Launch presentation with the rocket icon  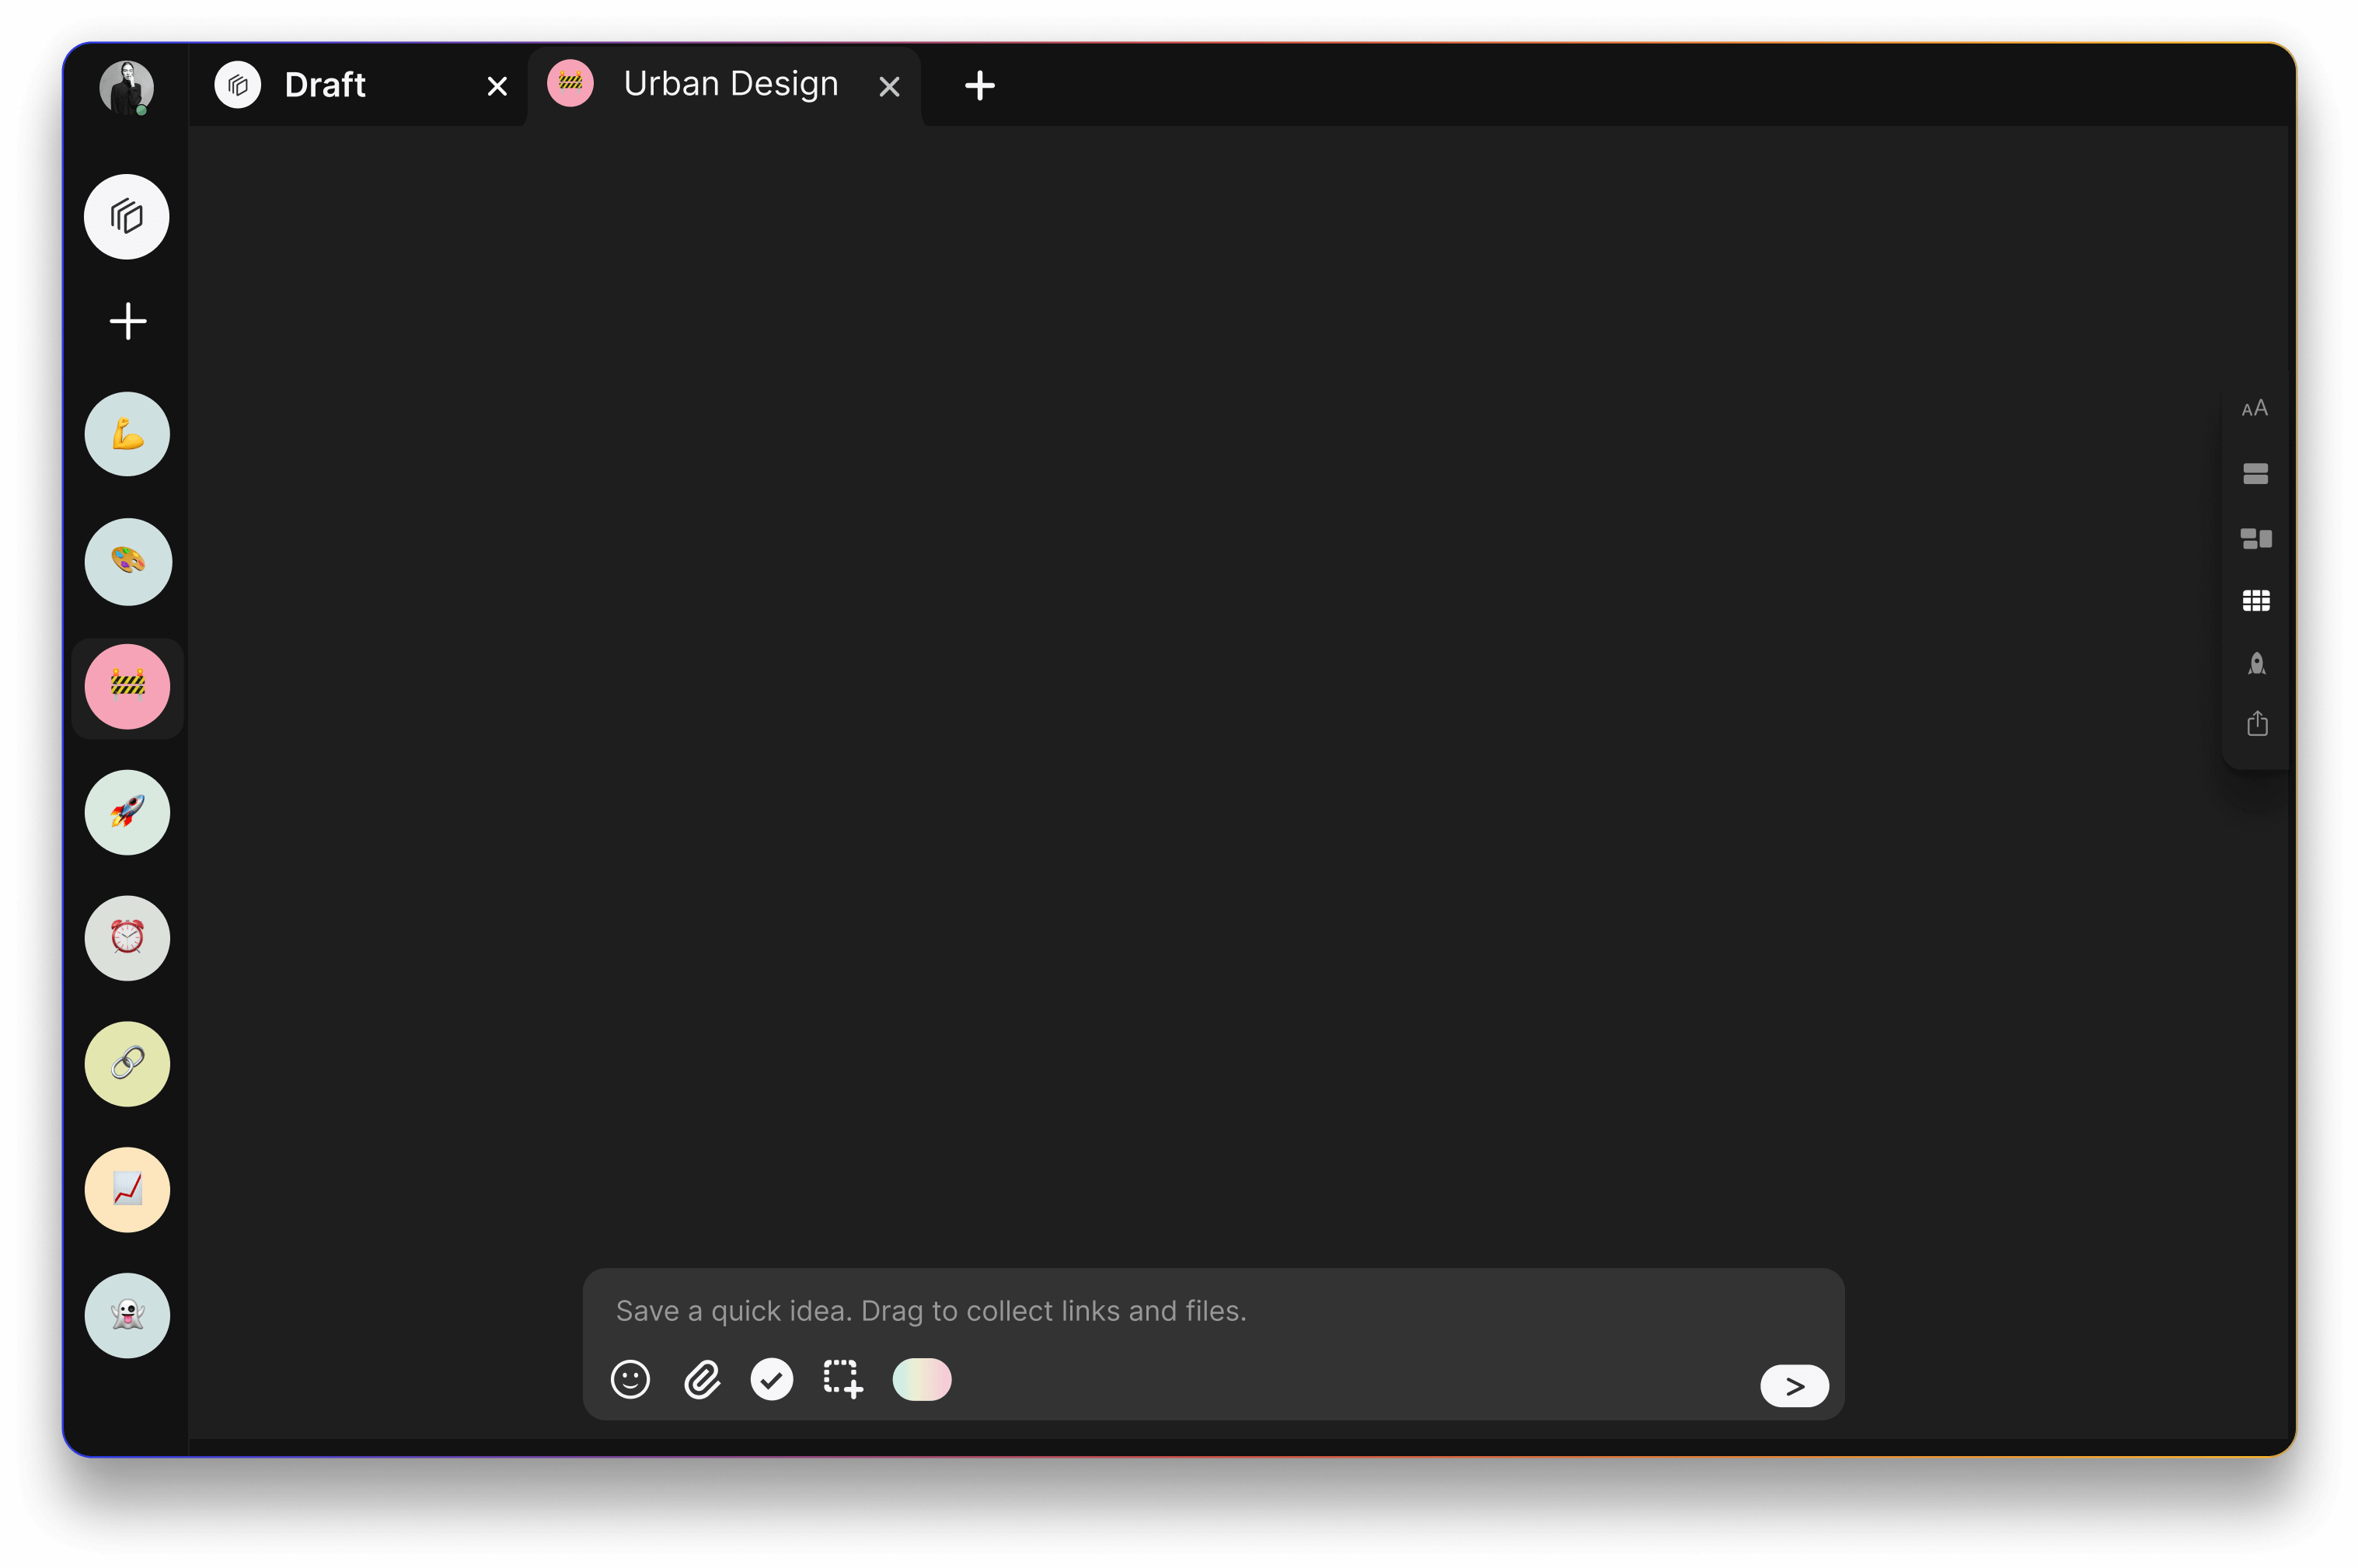click(x=2256, y=663)
